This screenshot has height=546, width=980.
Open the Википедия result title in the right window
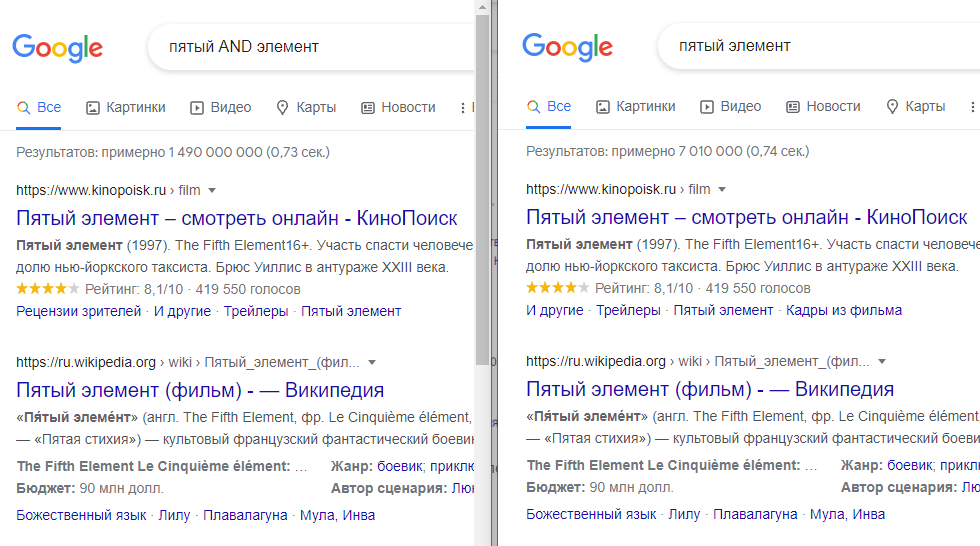click(710, 389)
